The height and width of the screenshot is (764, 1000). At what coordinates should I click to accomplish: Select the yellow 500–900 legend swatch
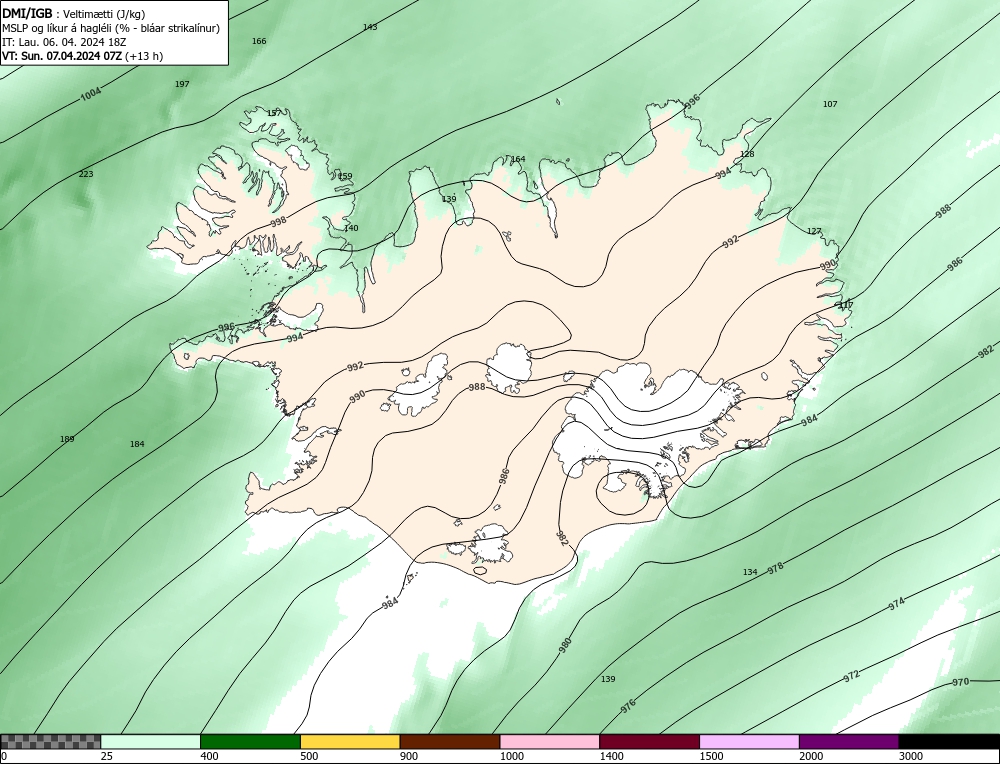pos(350,742)
